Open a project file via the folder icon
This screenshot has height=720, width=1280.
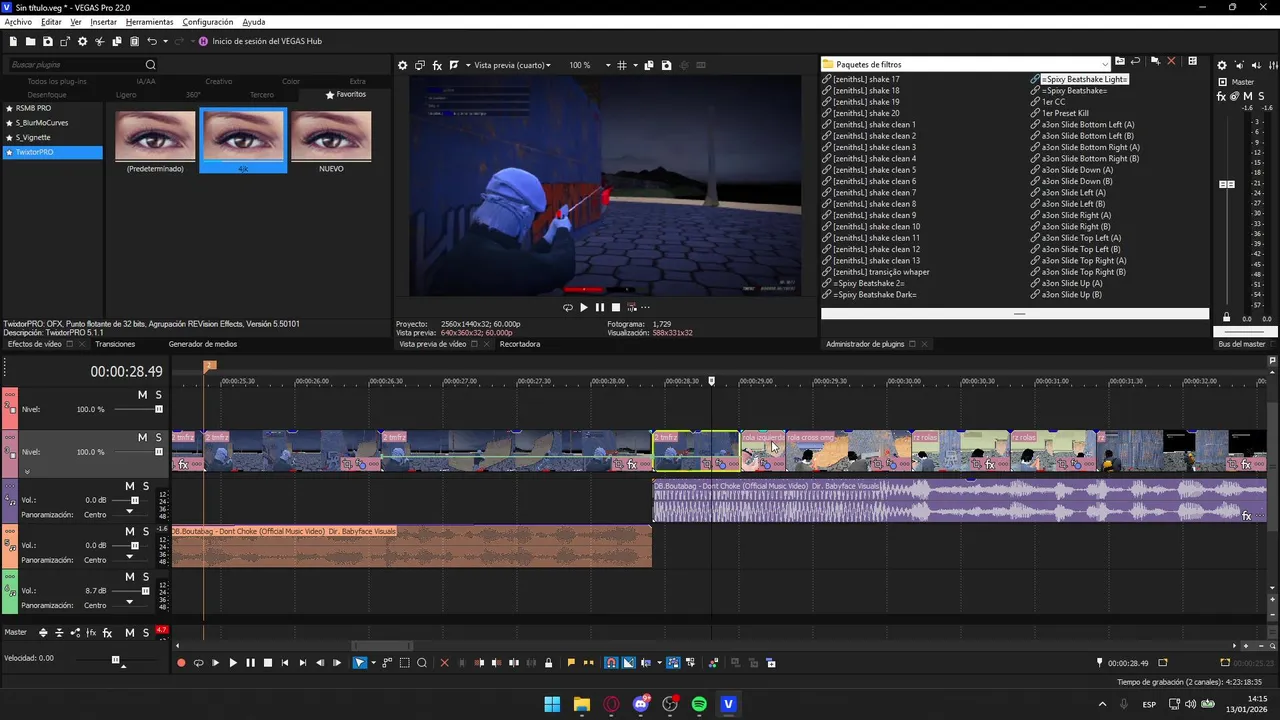point(30,41)
